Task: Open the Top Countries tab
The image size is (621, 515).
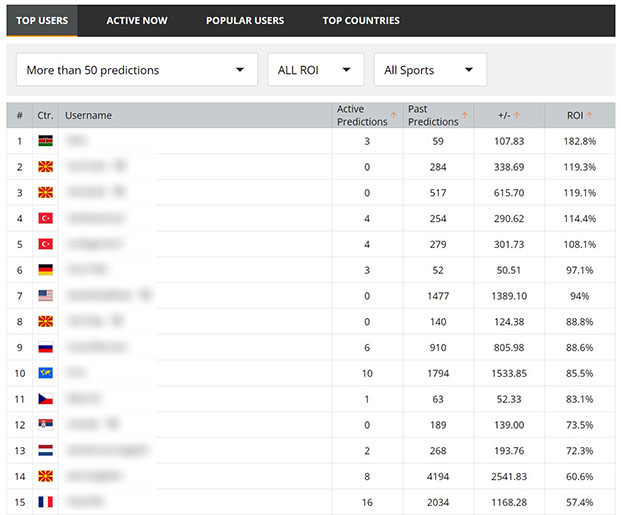Action: point(361,21)
